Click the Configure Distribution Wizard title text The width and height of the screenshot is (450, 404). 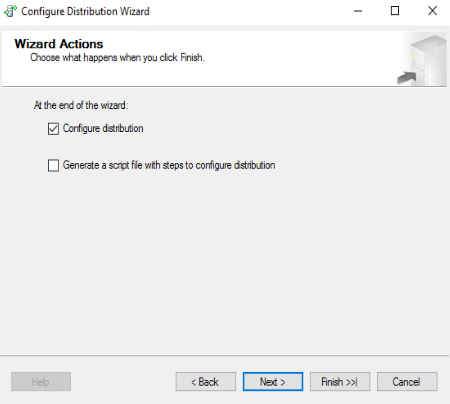[x=85, y=11]
